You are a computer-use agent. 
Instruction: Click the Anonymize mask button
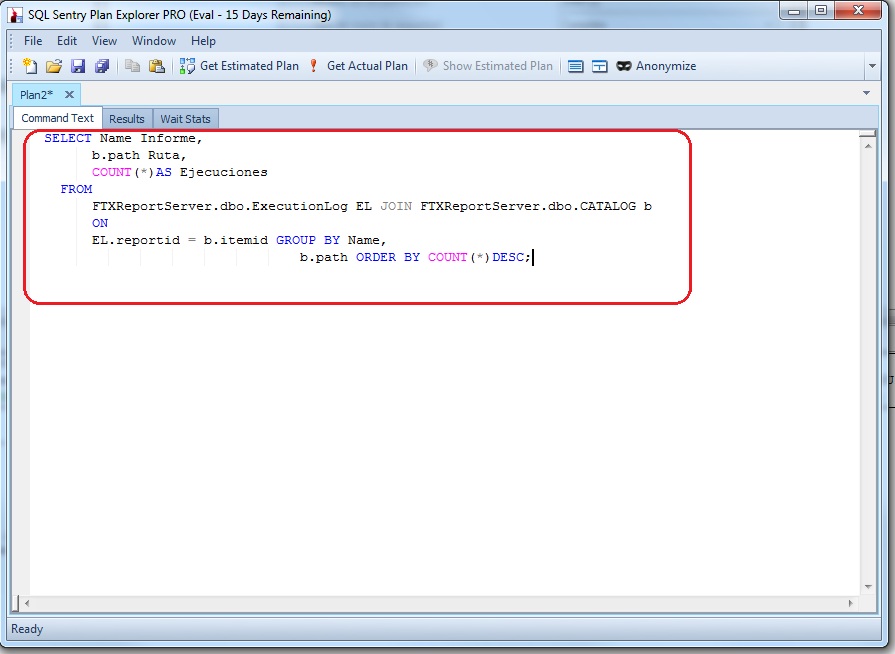(656, 66)
